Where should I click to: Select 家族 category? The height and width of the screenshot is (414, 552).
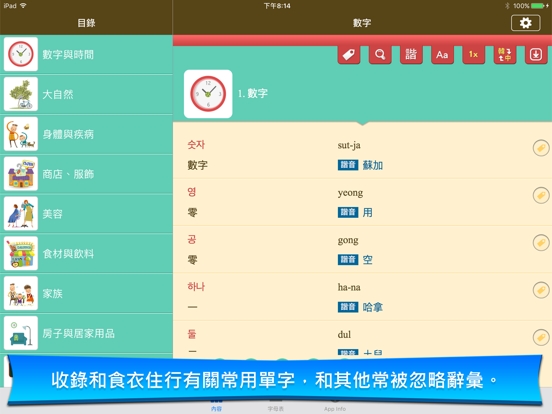86,293
